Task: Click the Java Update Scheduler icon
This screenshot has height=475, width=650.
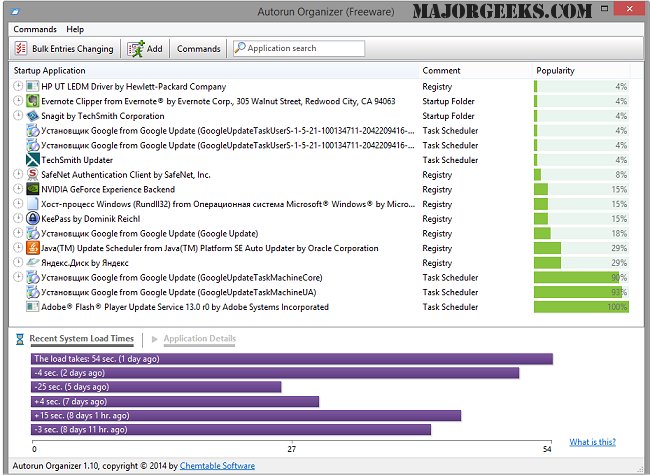Action: [x=32, y=248]
